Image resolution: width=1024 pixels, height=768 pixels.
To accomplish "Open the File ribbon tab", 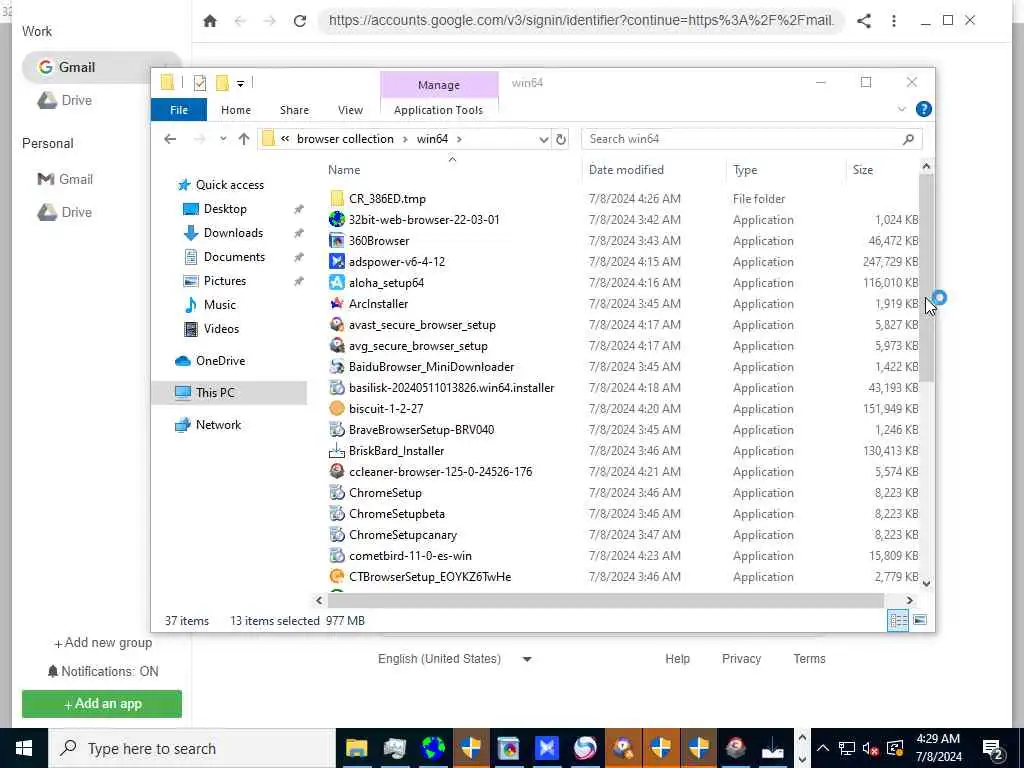I will [x=179, y=110].
